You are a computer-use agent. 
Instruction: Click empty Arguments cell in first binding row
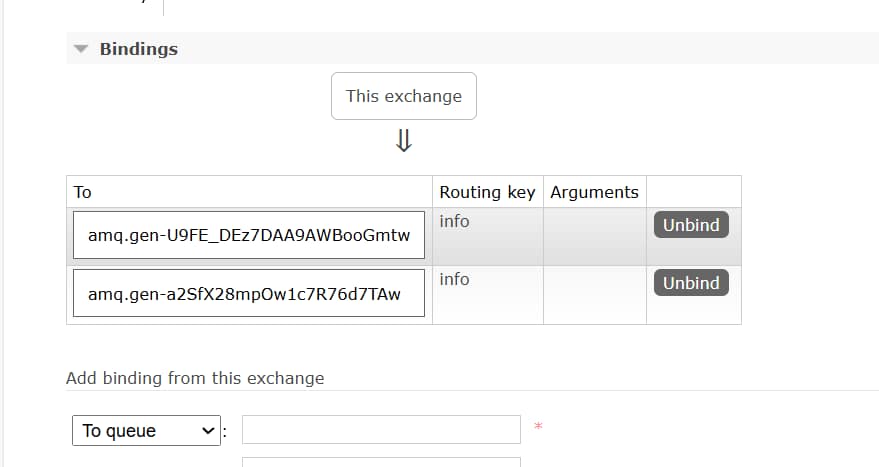tap(594, 236)
